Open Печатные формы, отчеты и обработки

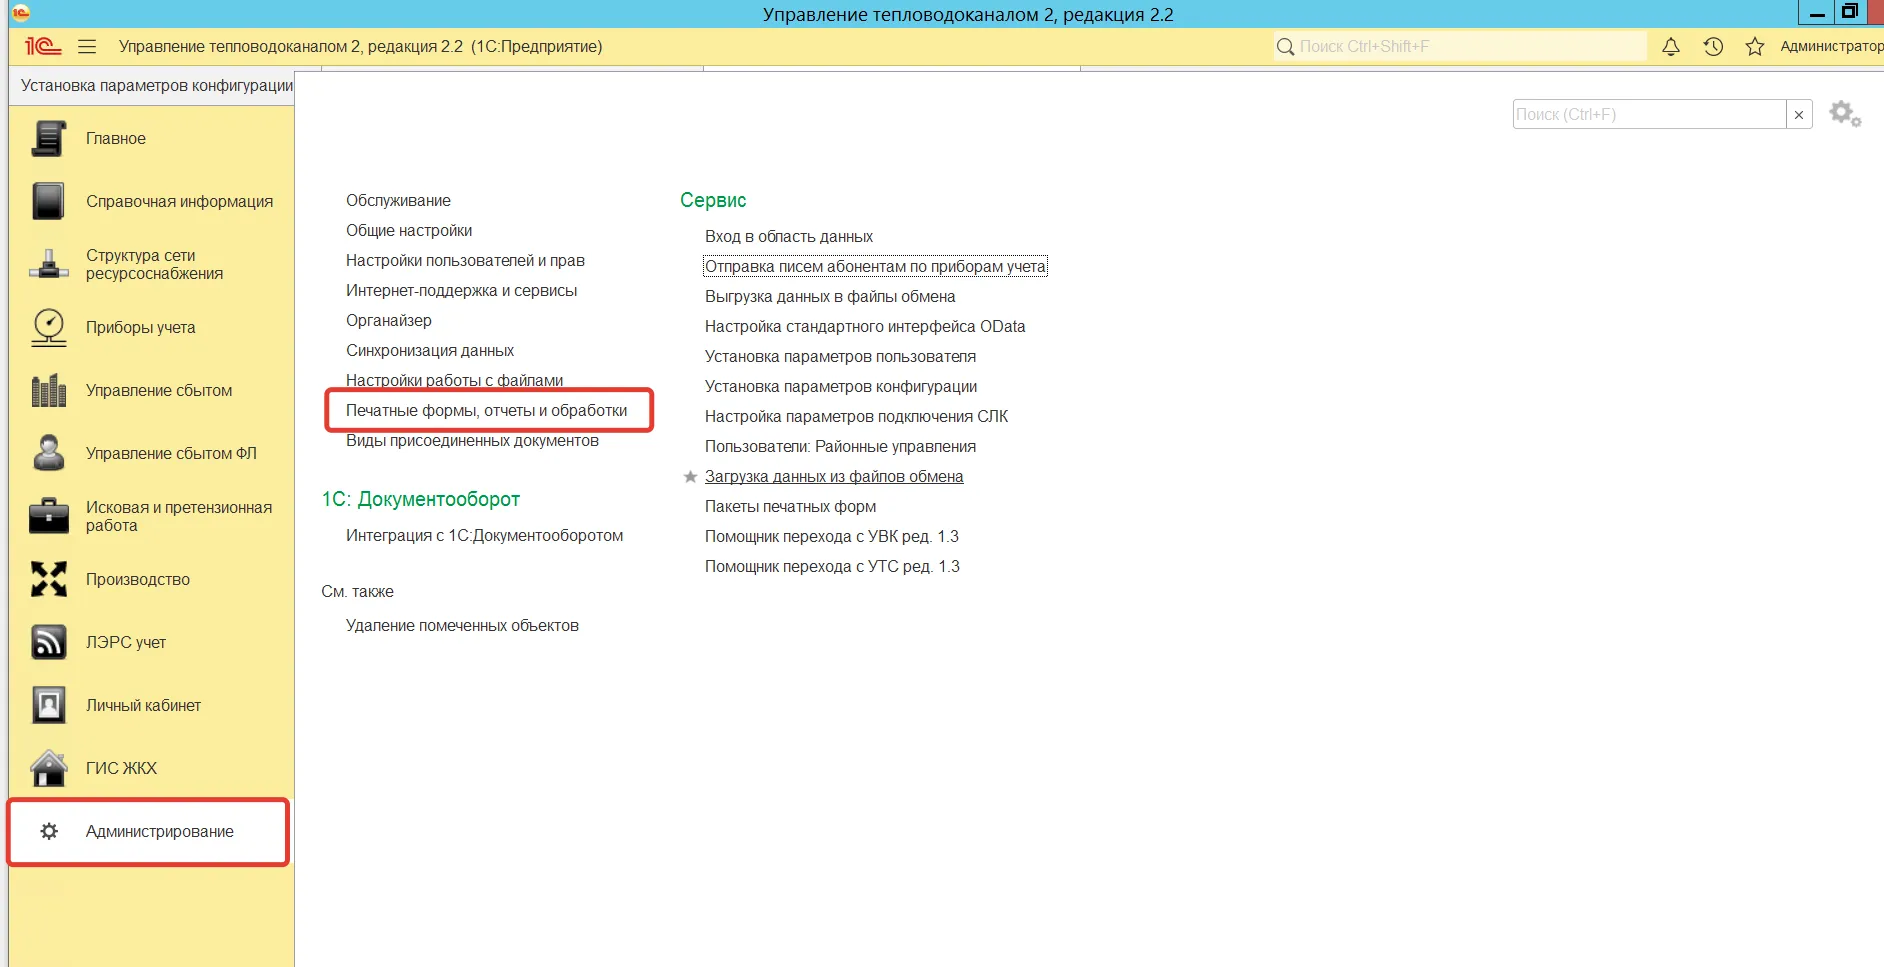coord(487,410)
